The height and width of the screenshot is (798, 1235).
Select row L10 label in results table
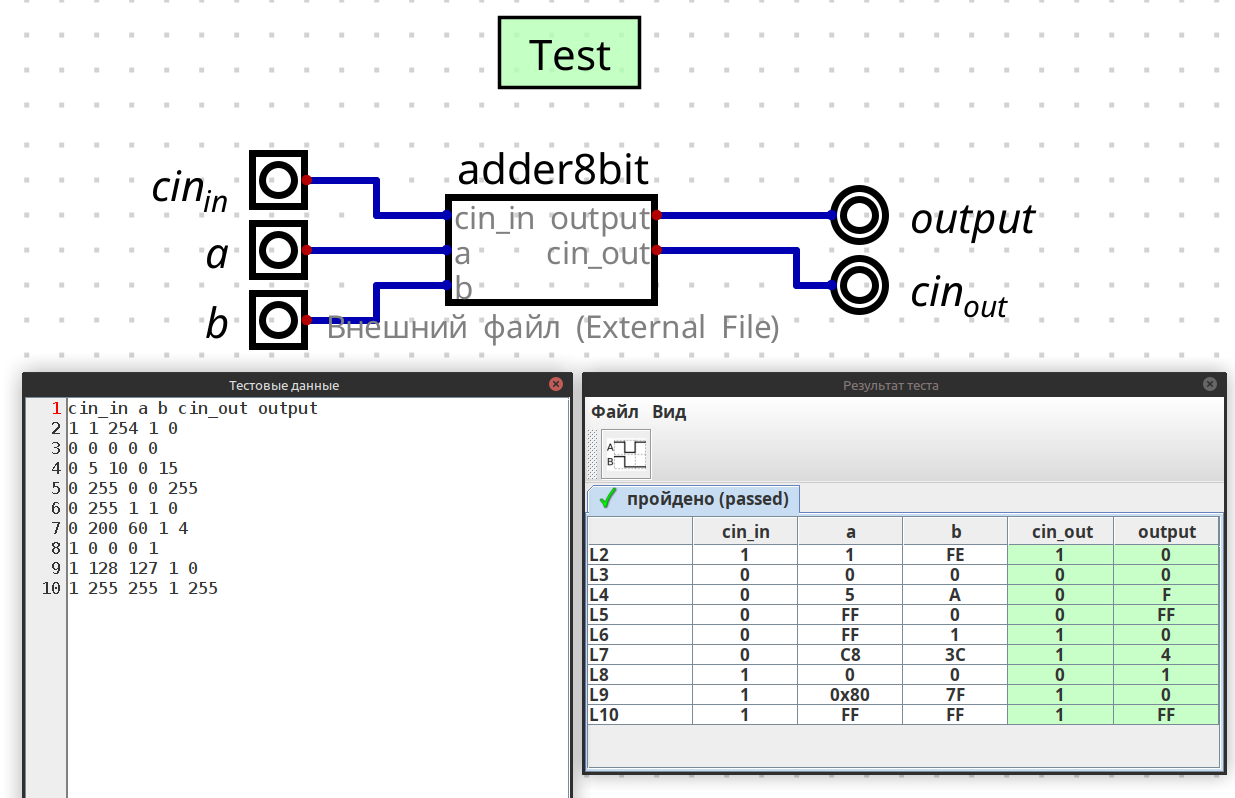pyautogui.click(x=640, y=714)
